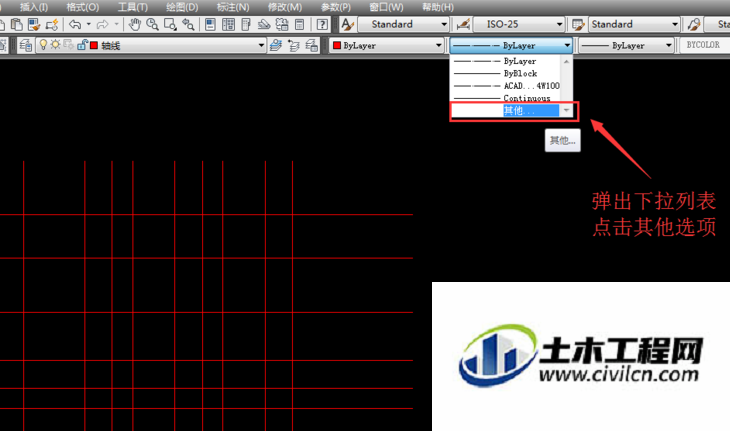Open the 修改(M) menu
This screenshot has height=431, width=730.
pyautogui.click(x=285, y=7)
